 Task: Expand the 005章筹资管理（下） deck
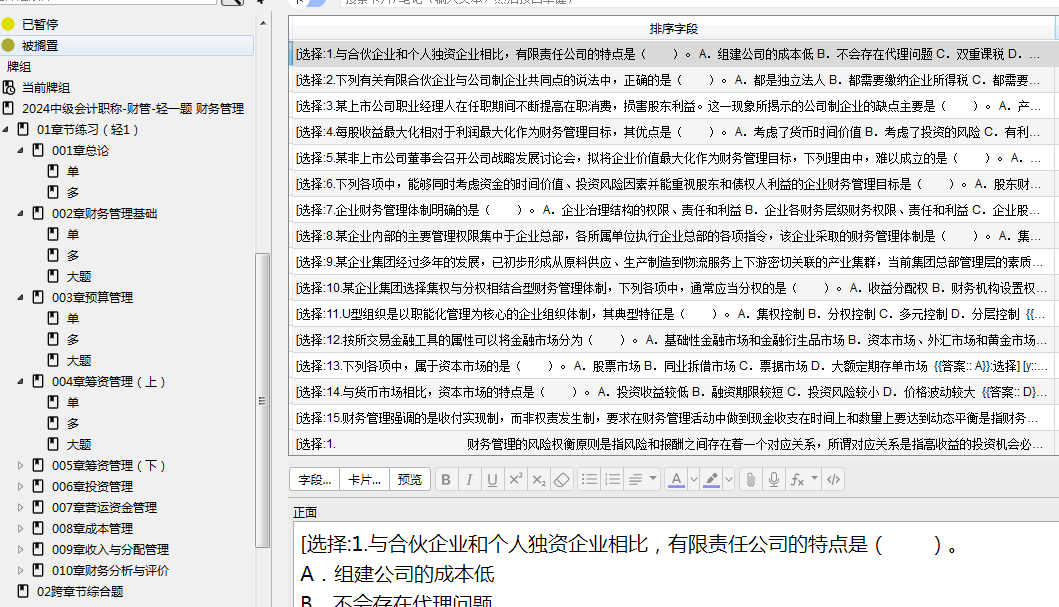coord(20,465)
